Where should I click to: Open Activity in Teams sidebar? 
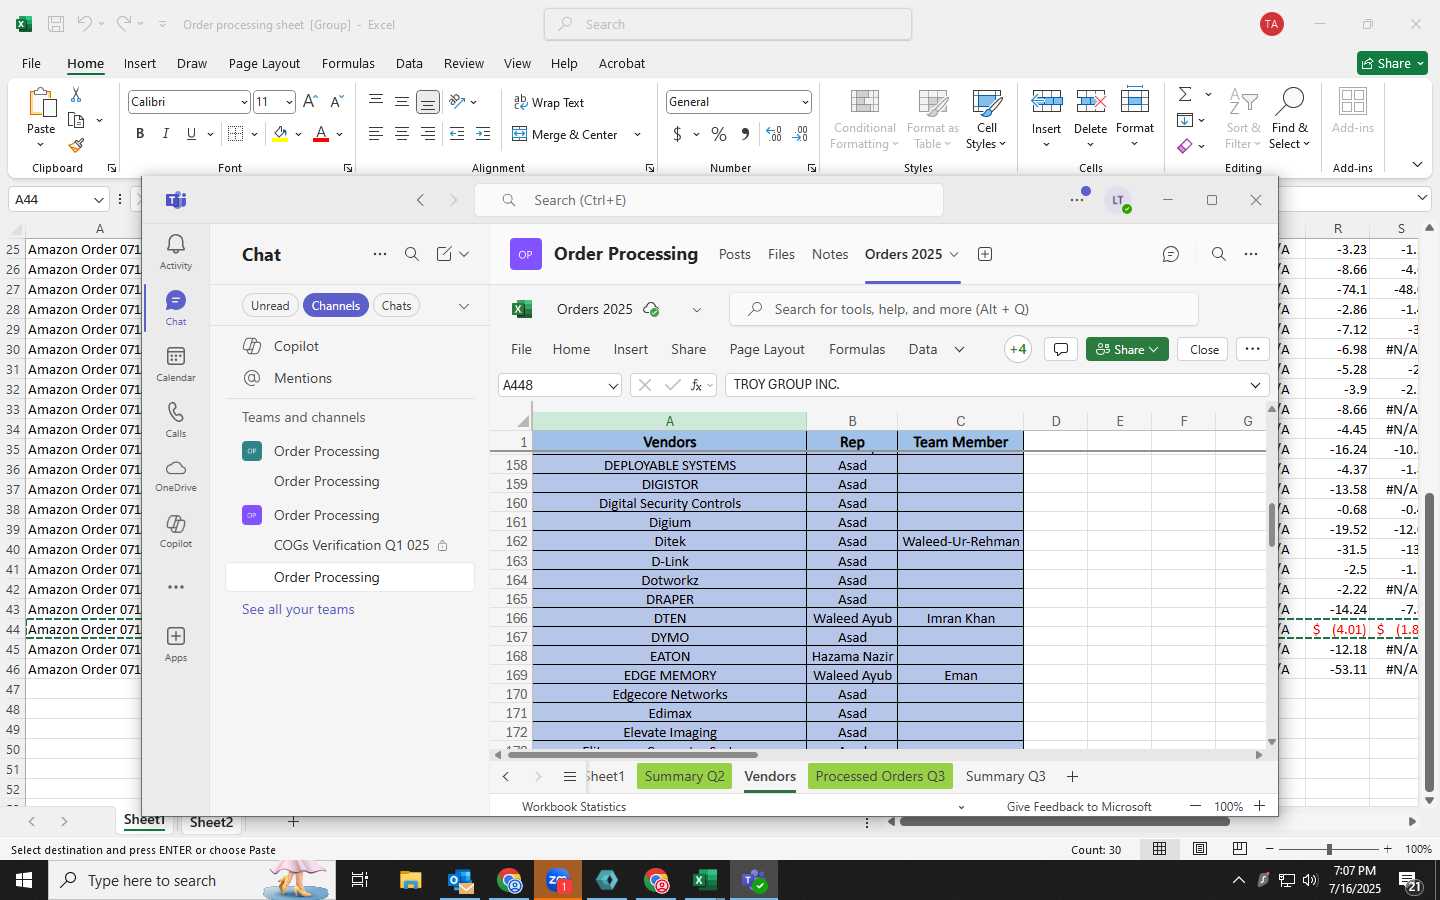click(176, 251)
